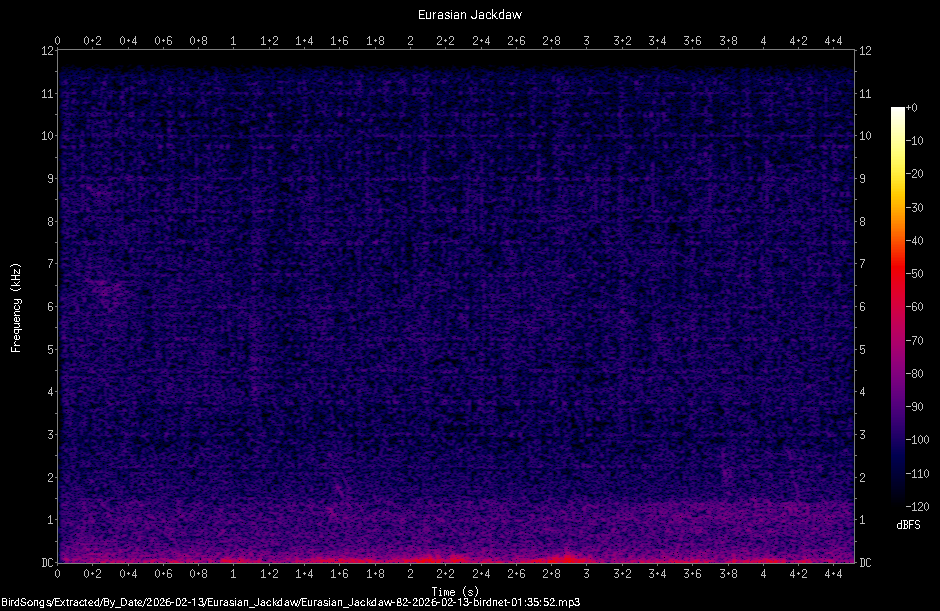
Task: Select the 6 kHz label on right axis
Action: pos(863,307)
